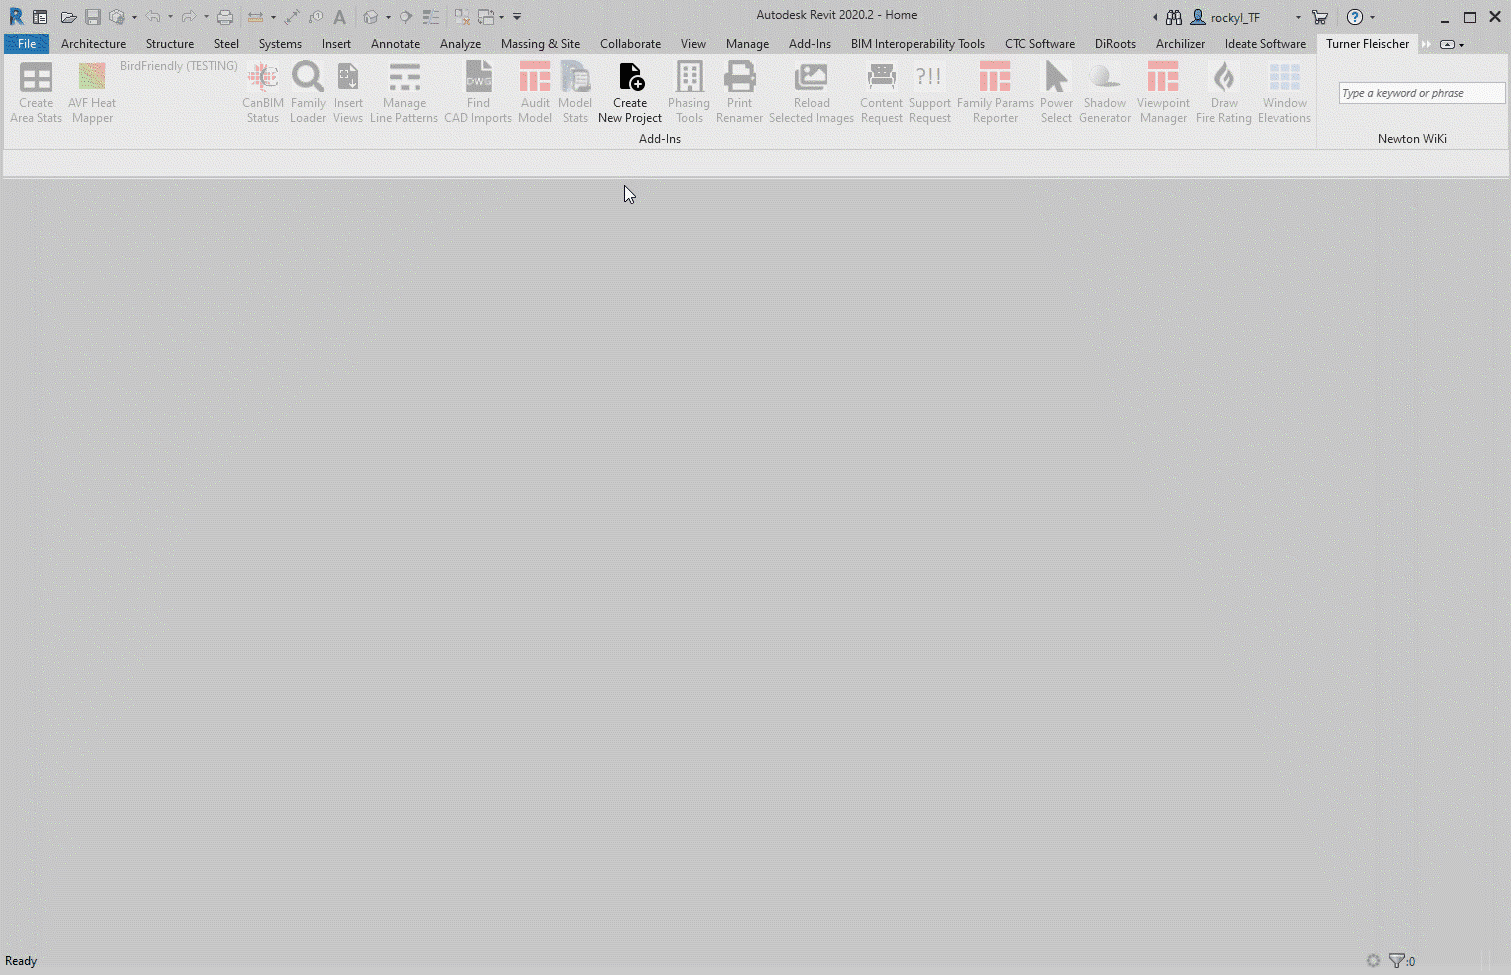Viewport: 1511px width, 975px height.
Task: Click the Redo icon
Action: click(188, 17)
